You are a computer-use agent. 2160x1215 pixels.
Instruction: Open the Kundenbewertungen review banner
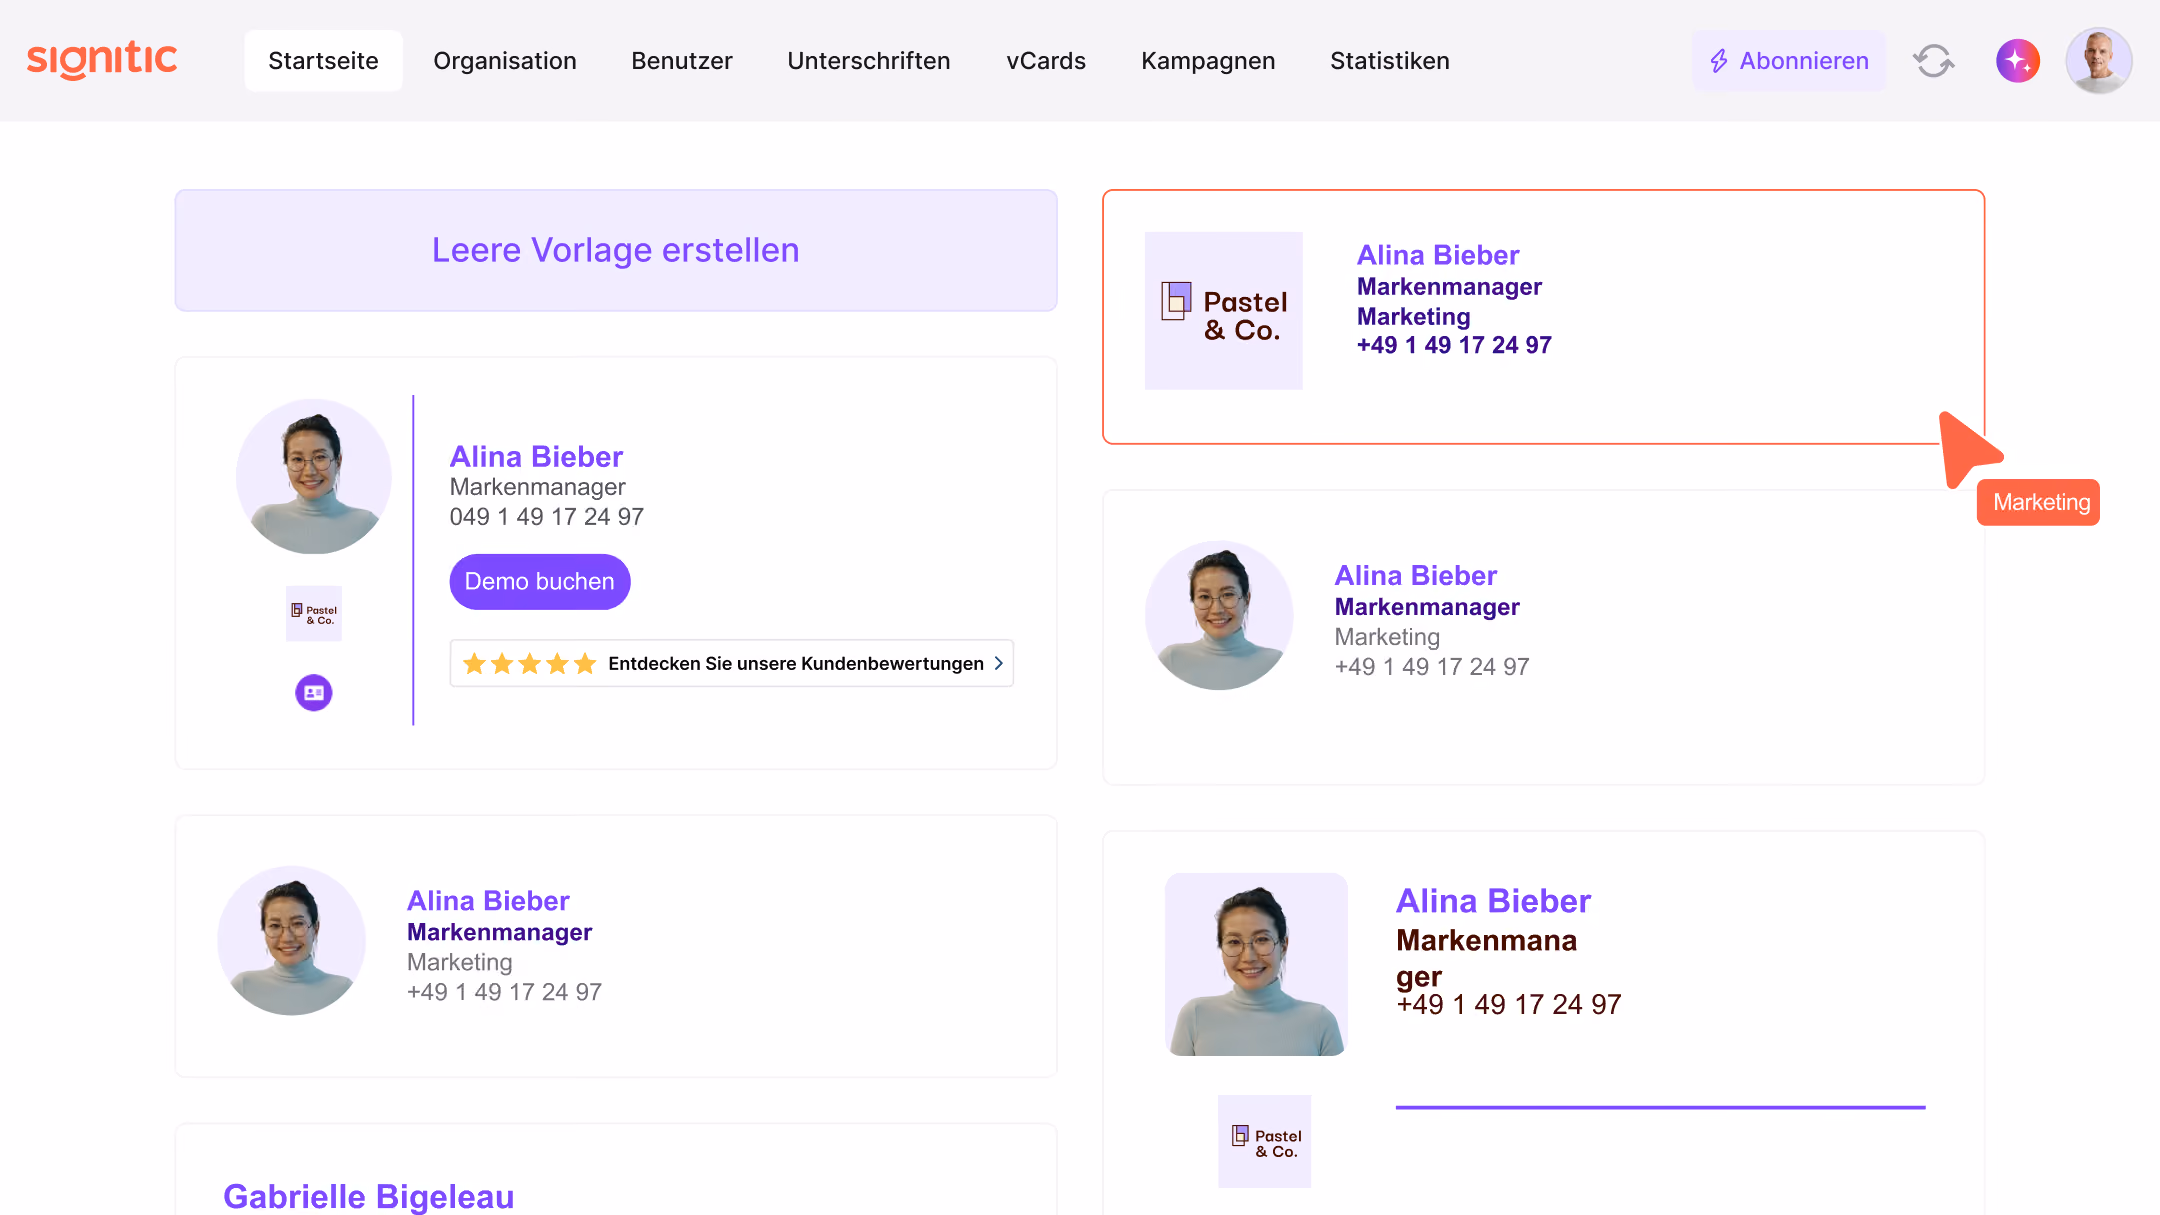(732, 663)
